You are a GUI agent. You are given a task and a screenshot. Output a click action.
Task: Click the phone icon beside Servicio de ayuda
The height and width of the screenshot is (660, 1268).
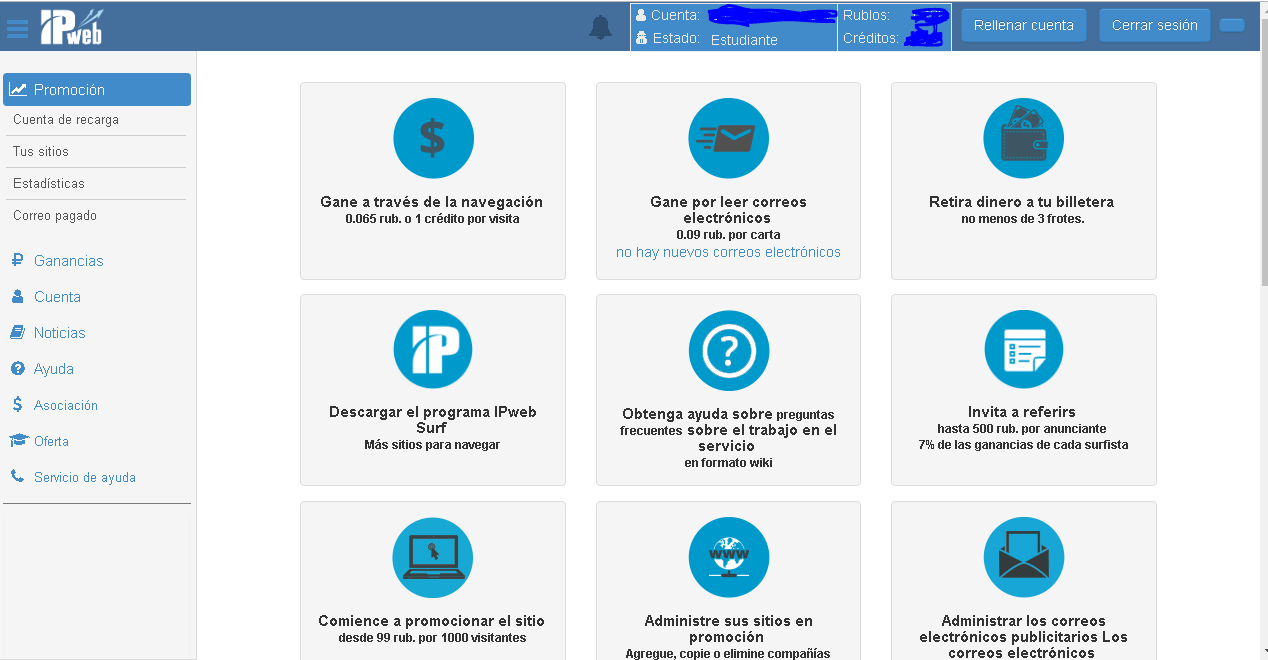pyautogui.click(x=17, y=477)
